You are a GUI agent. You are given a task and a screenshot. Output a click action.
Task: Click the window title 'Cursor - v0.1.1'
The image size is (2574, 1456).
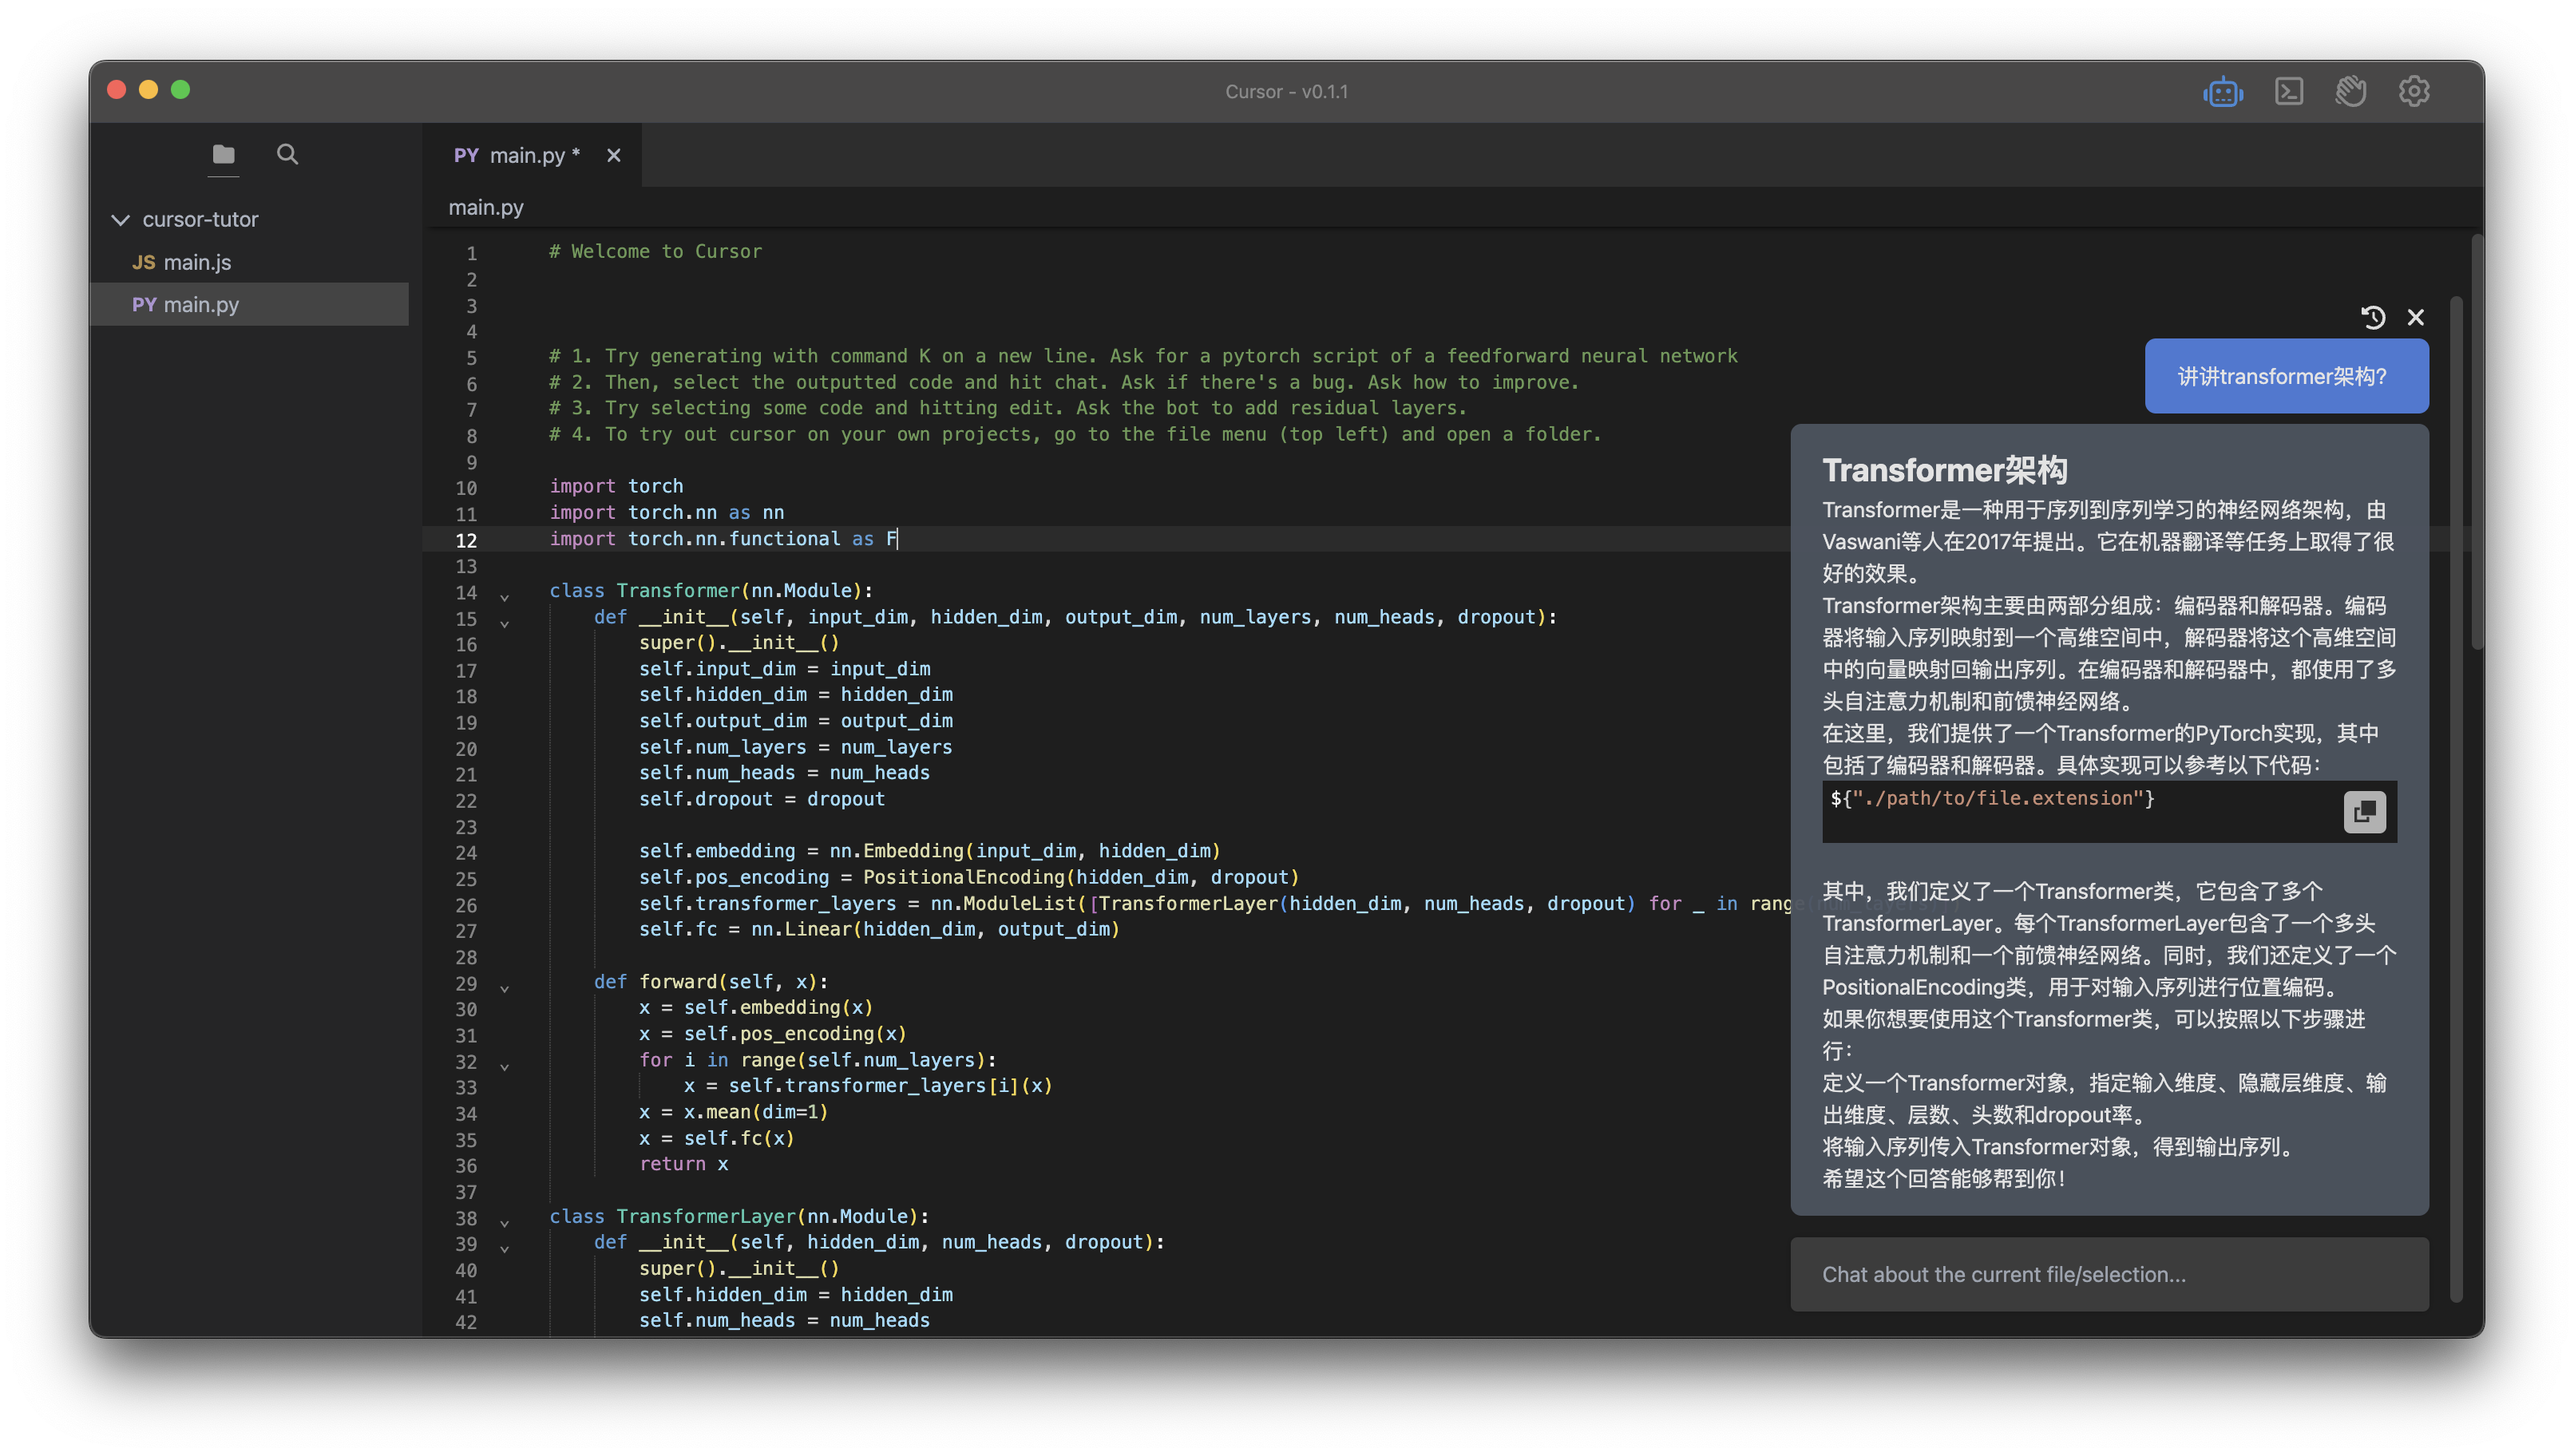[x=1286, y=92]
